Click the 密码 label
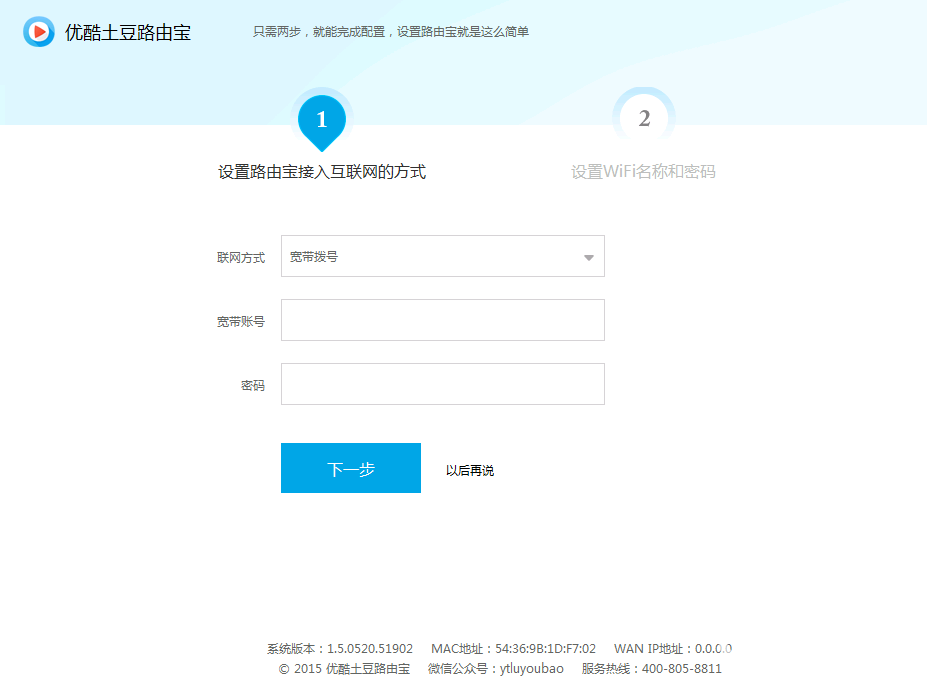This screenshot has height=690, width=927. 253,385
